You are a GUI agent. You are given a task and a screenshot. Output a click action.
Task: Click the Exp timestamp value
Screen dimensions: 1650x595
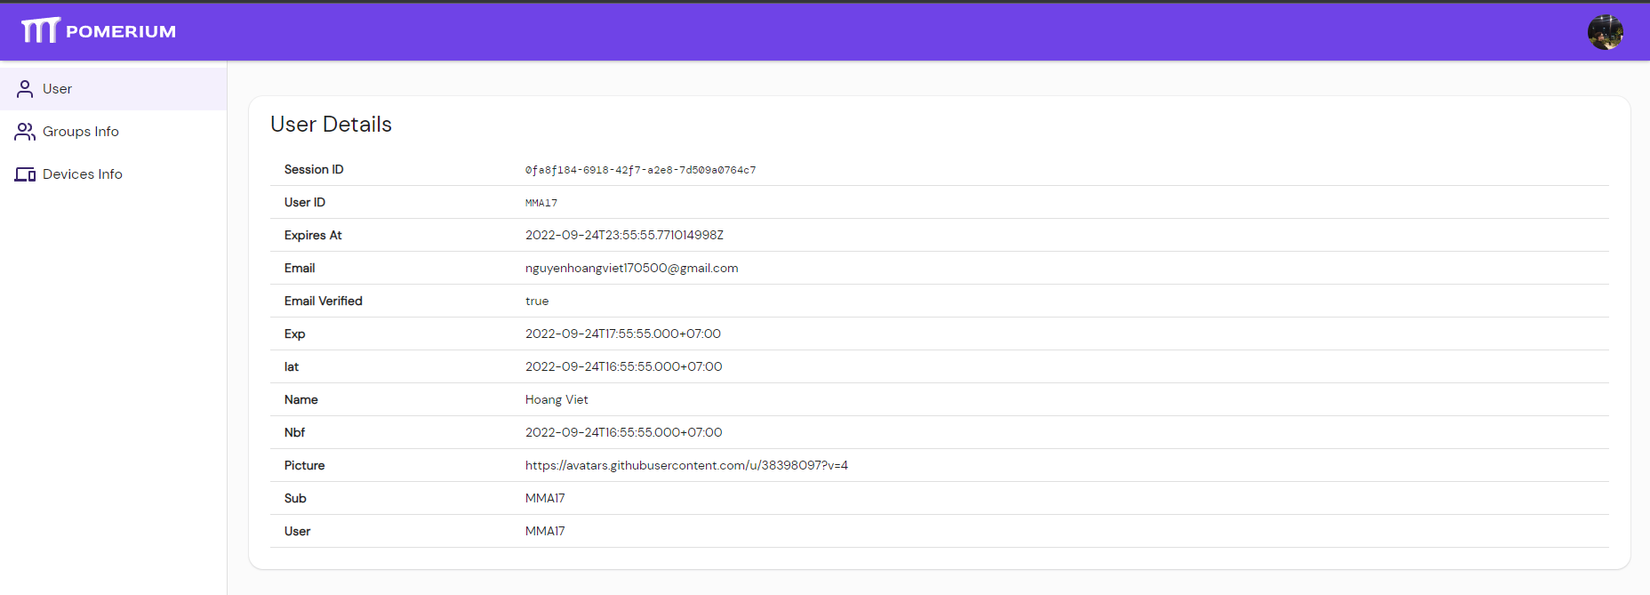click(x=623, y=334)
